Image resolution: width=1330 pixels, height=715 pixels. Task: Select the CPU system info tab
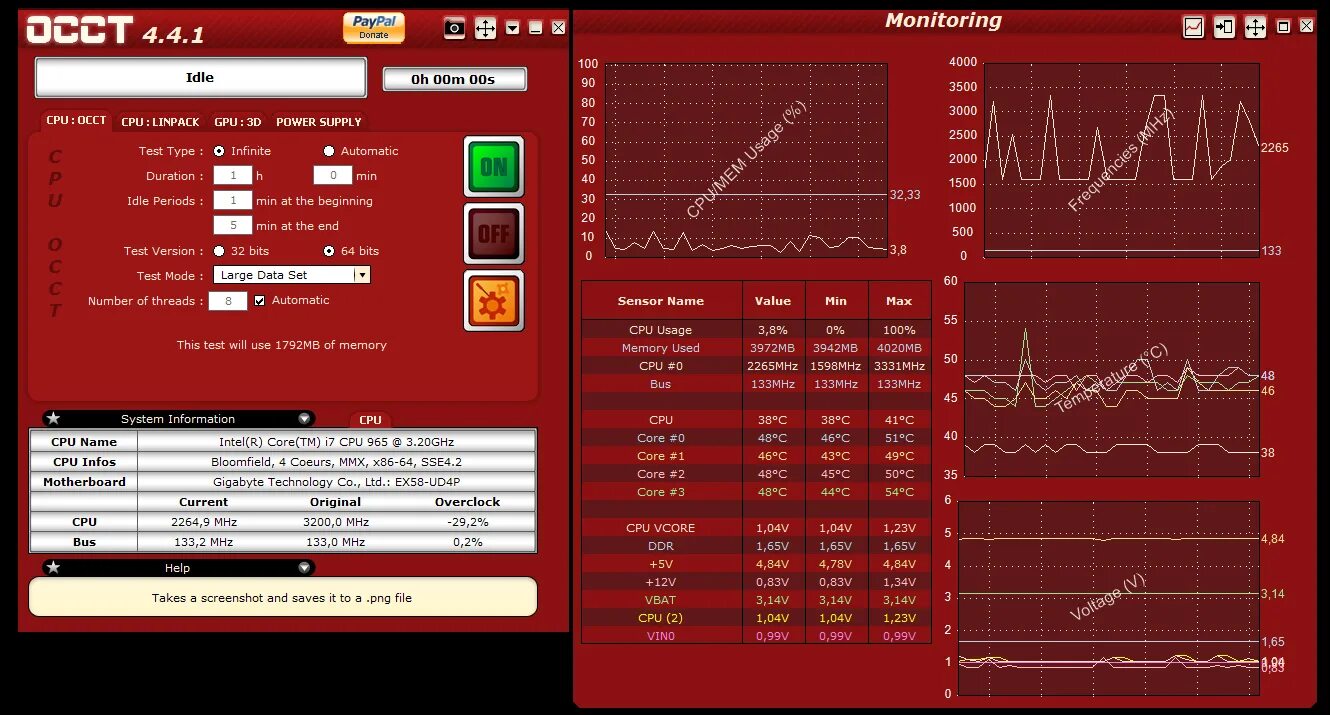(370, 420)
